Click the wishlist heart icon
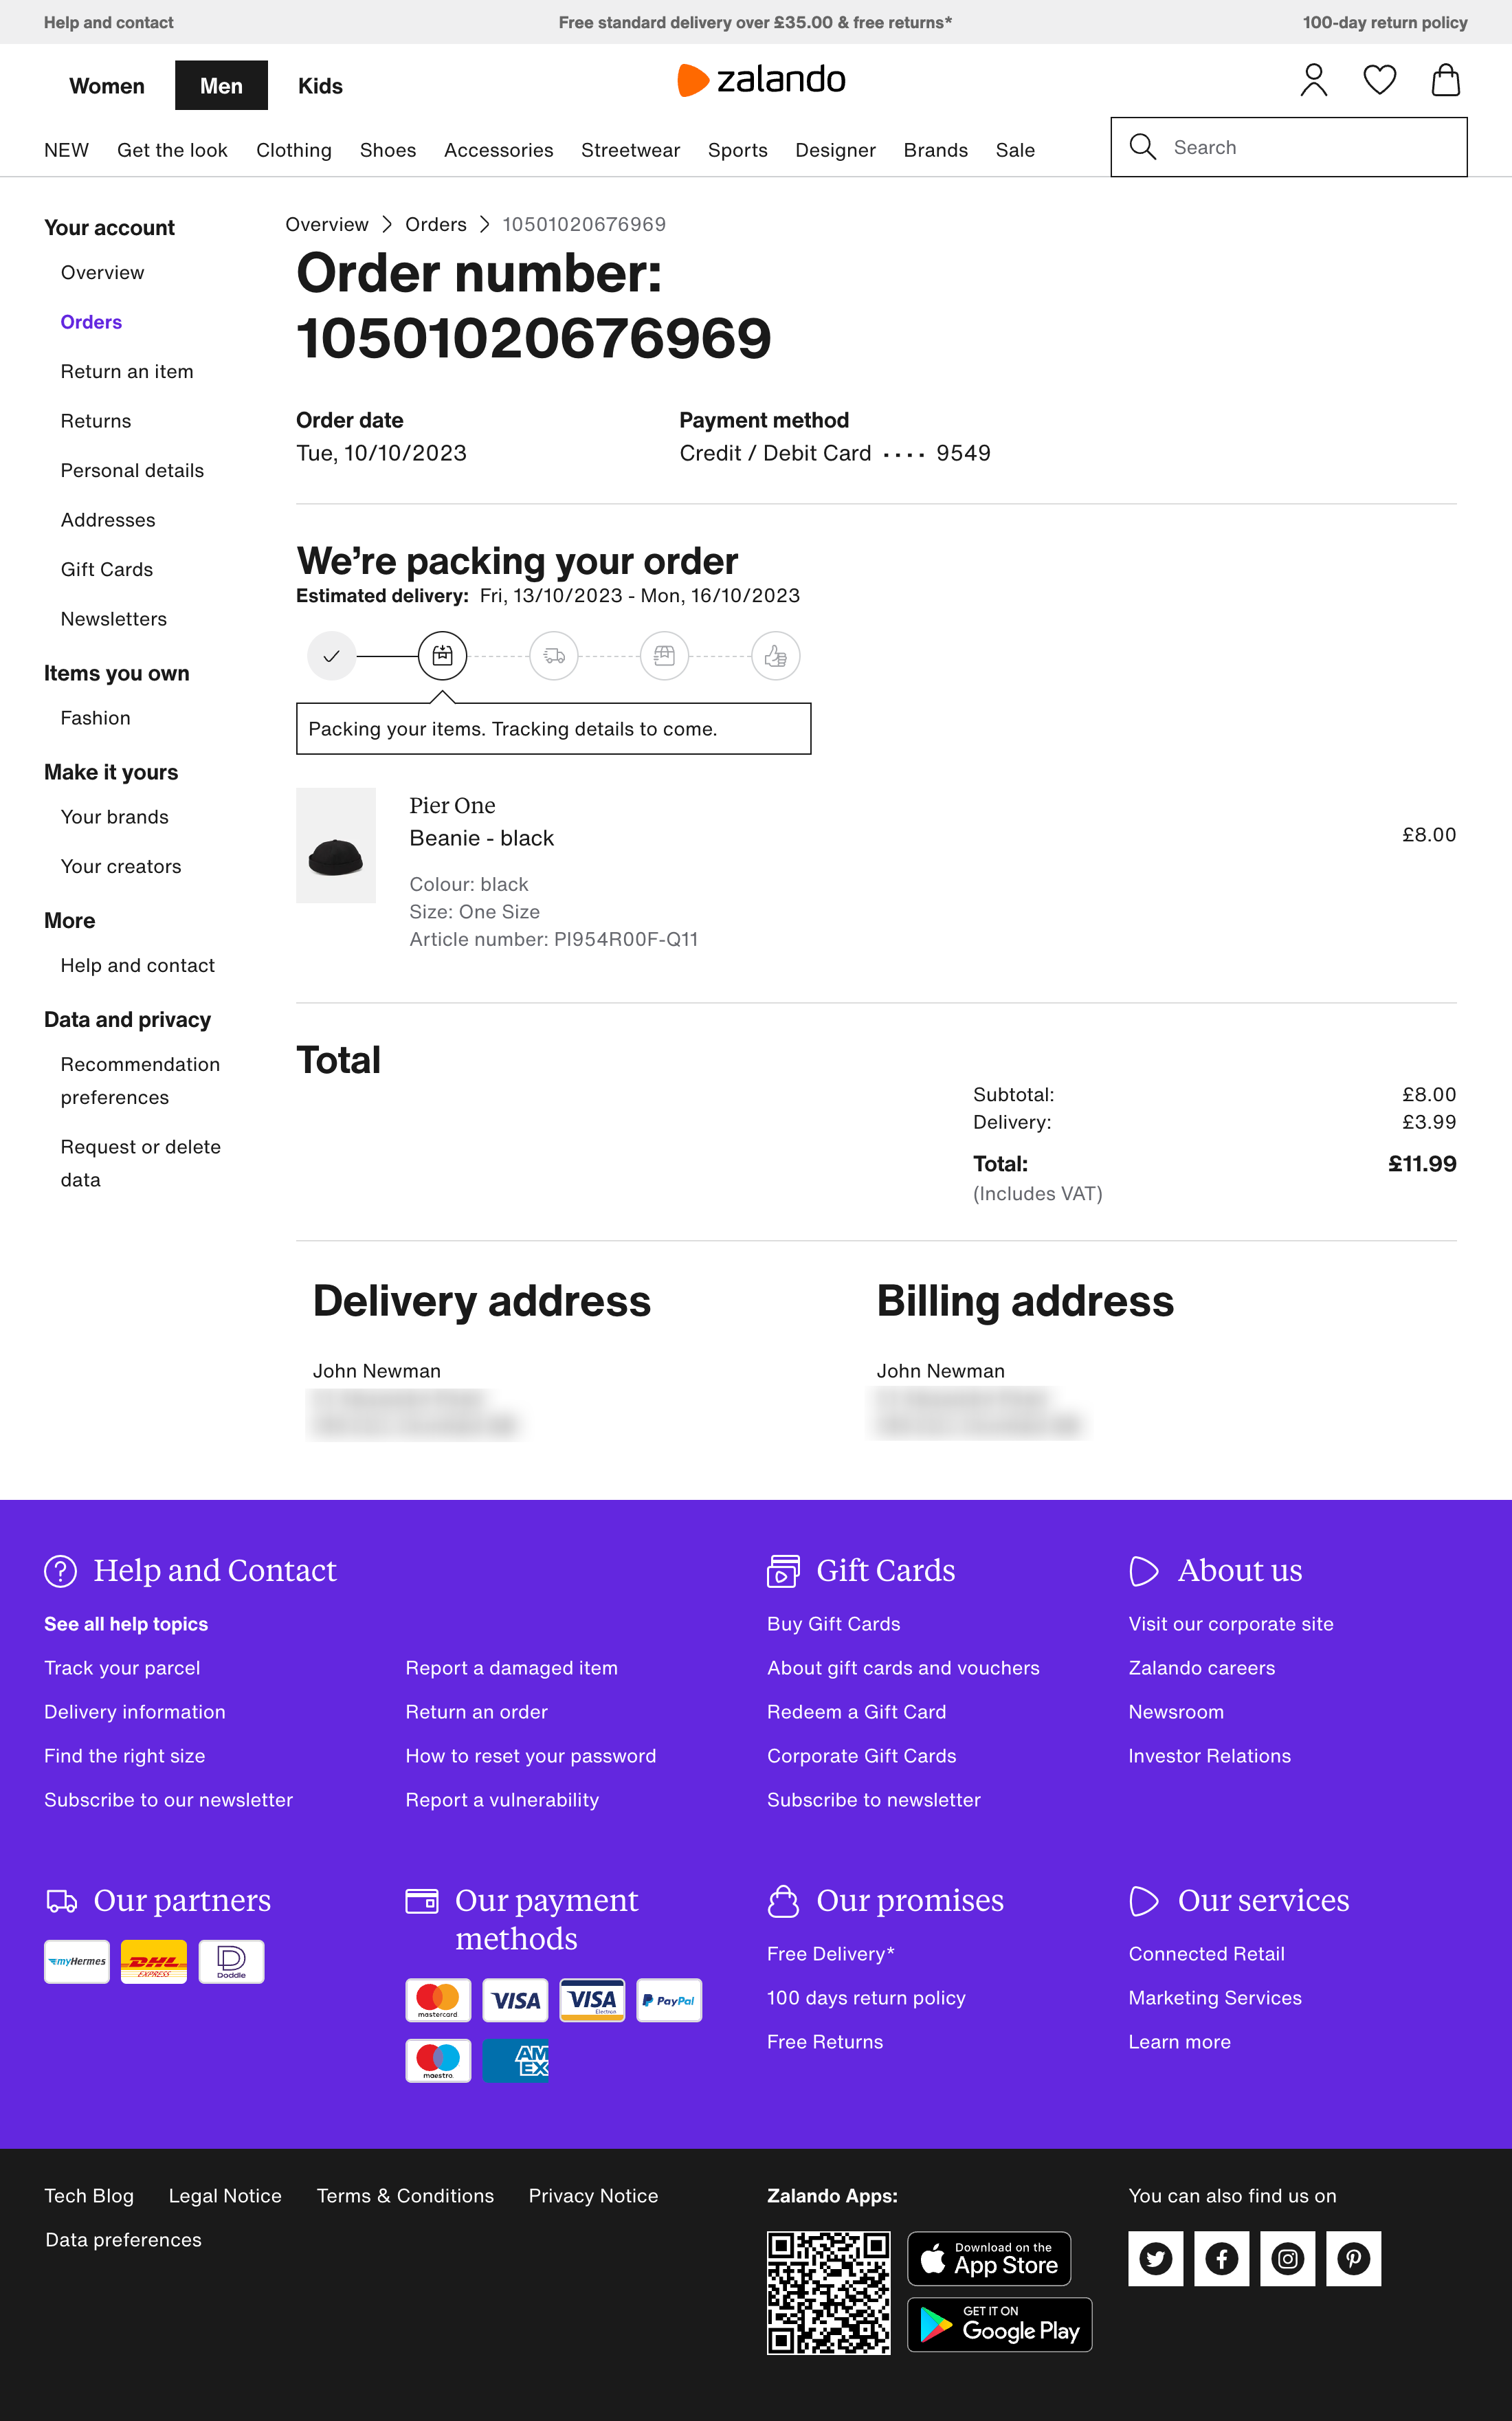Image resolution: width=1512 pixels, height=2421 pixels. click(1380, 80)
